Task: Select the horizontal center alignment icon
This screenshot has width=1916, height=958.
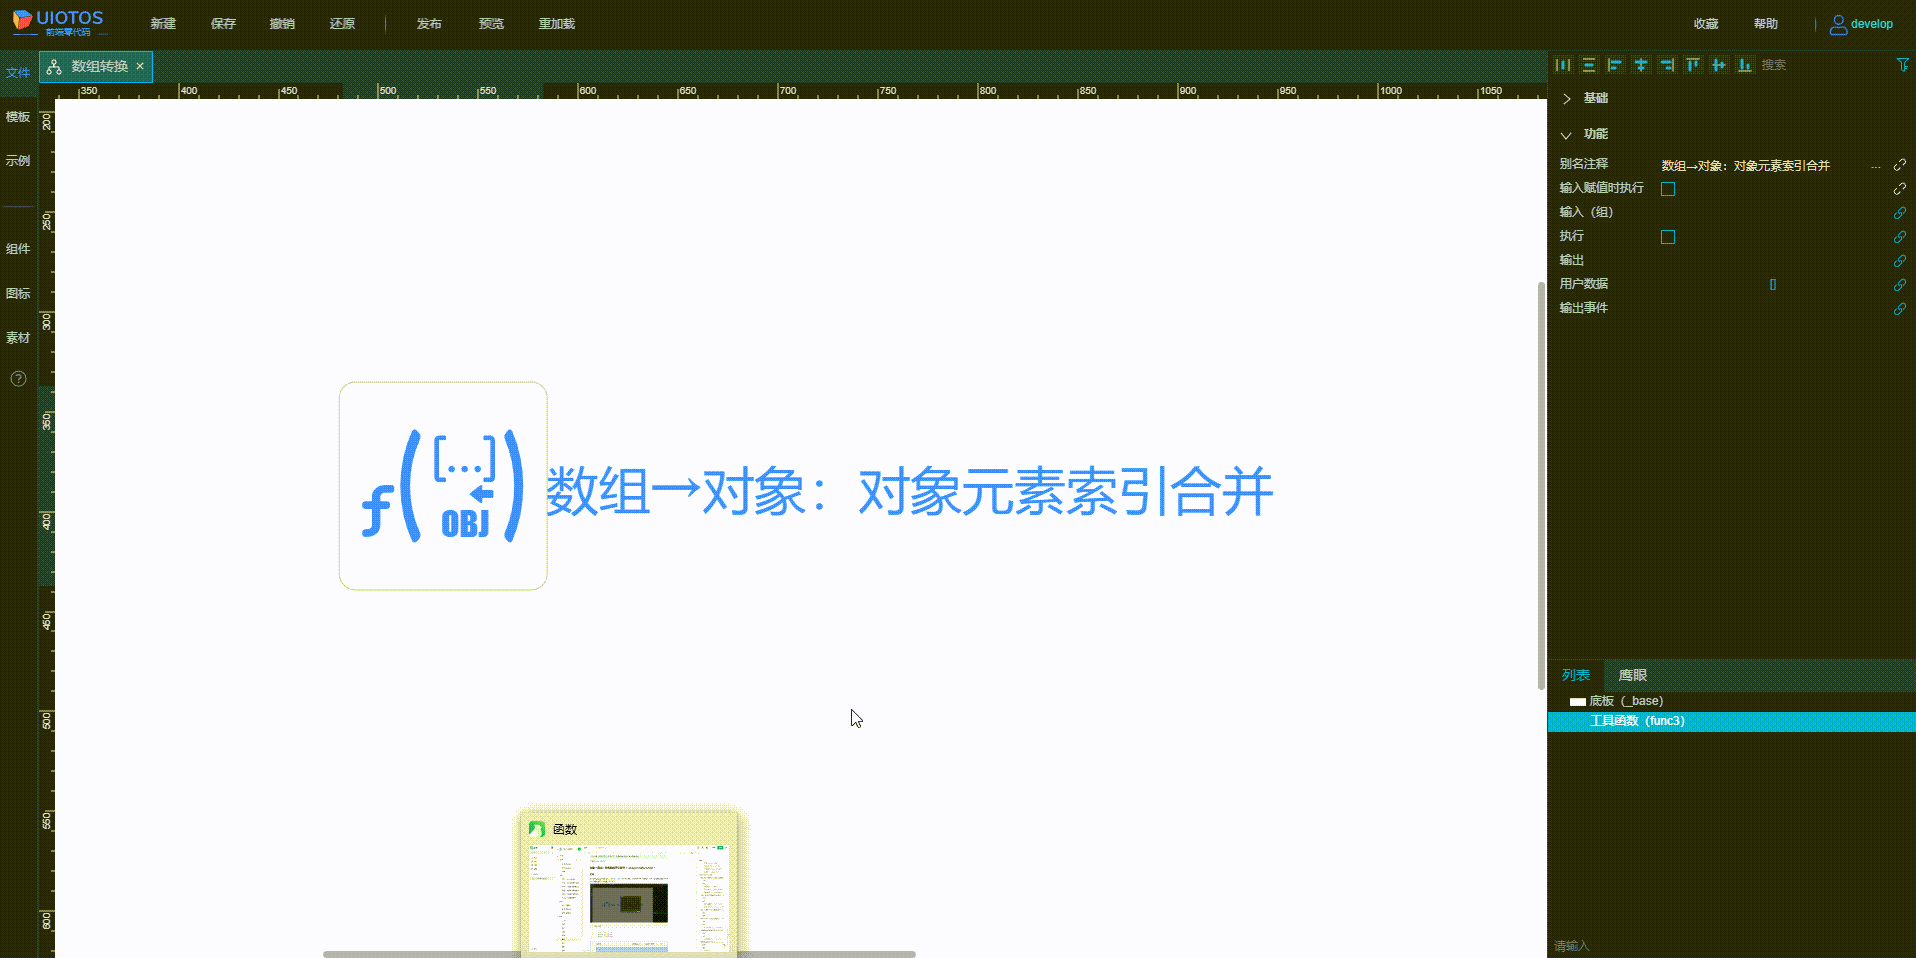Action: tap(1719, 65)
